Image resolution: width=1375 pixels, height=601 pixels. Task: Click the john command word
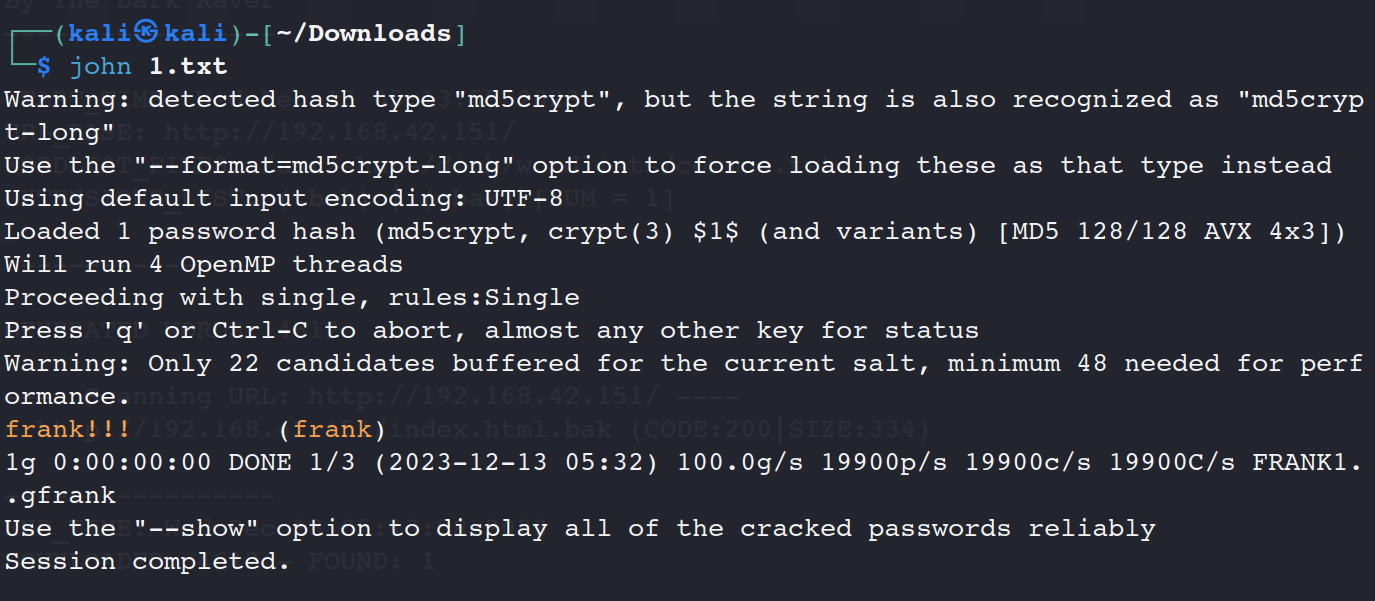coord(100,67)
